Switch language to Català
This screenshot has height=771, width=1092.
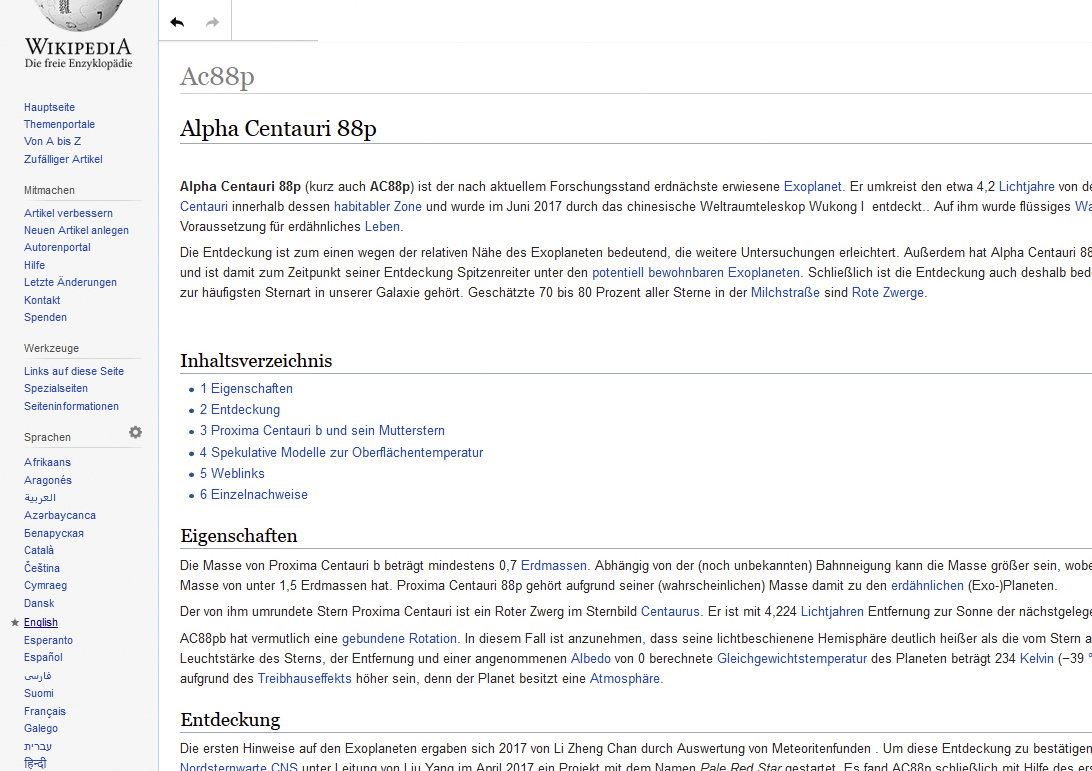[x=38, y=550]
